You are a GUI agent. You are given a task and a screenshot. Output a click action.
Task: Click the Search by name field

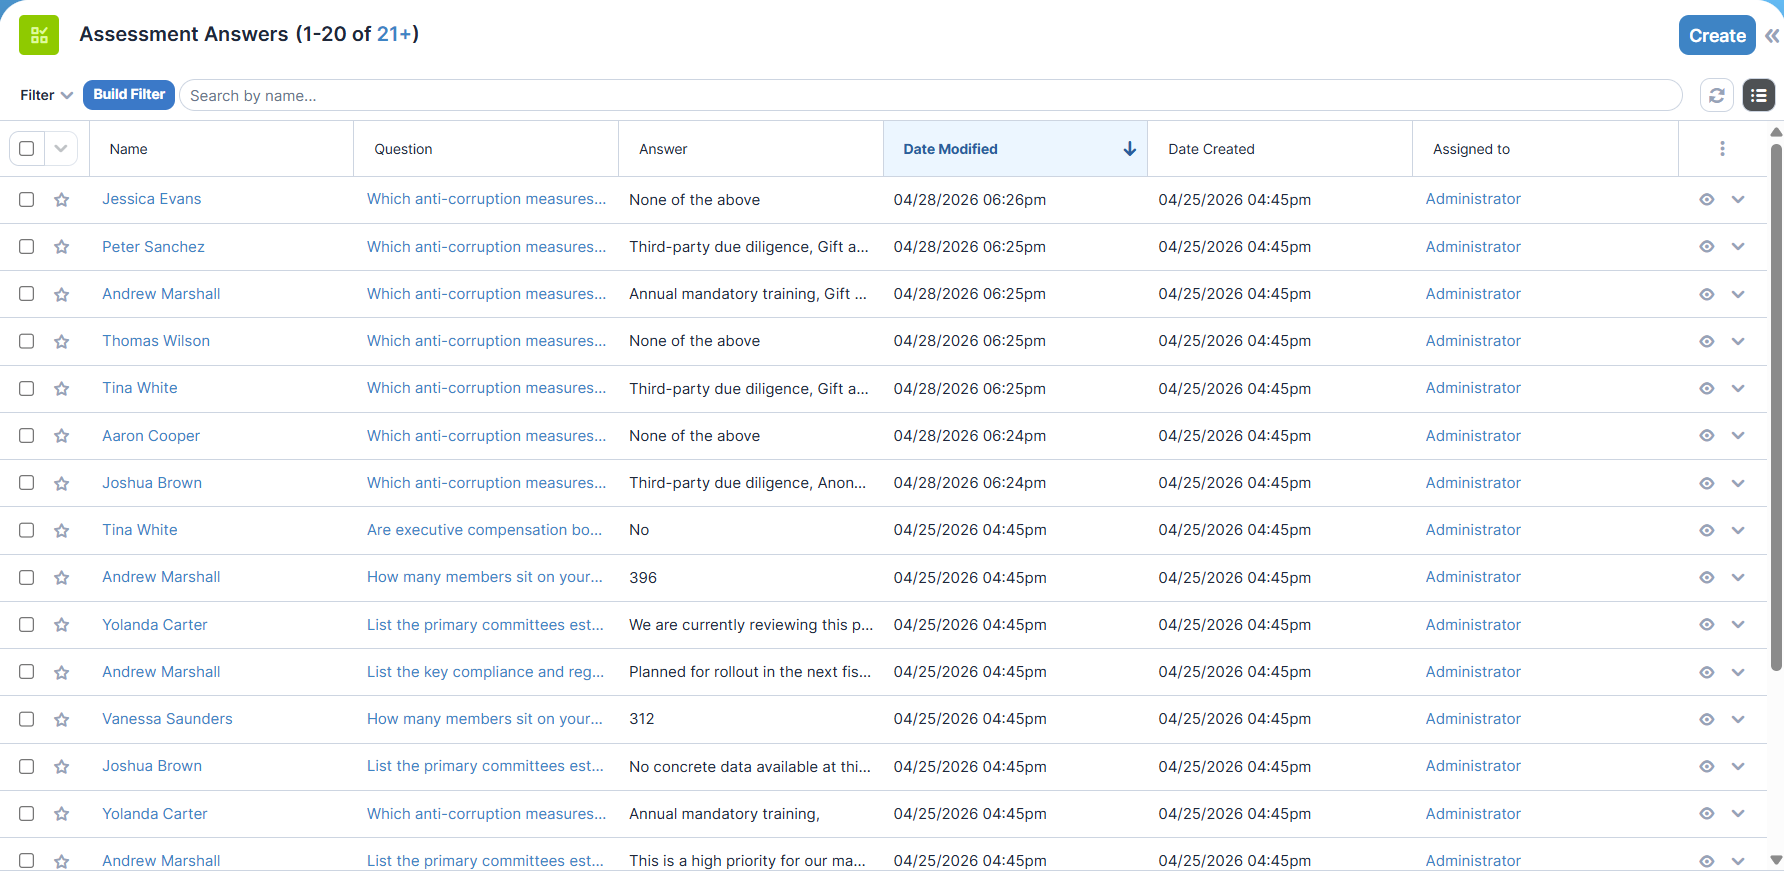[930, 95]
